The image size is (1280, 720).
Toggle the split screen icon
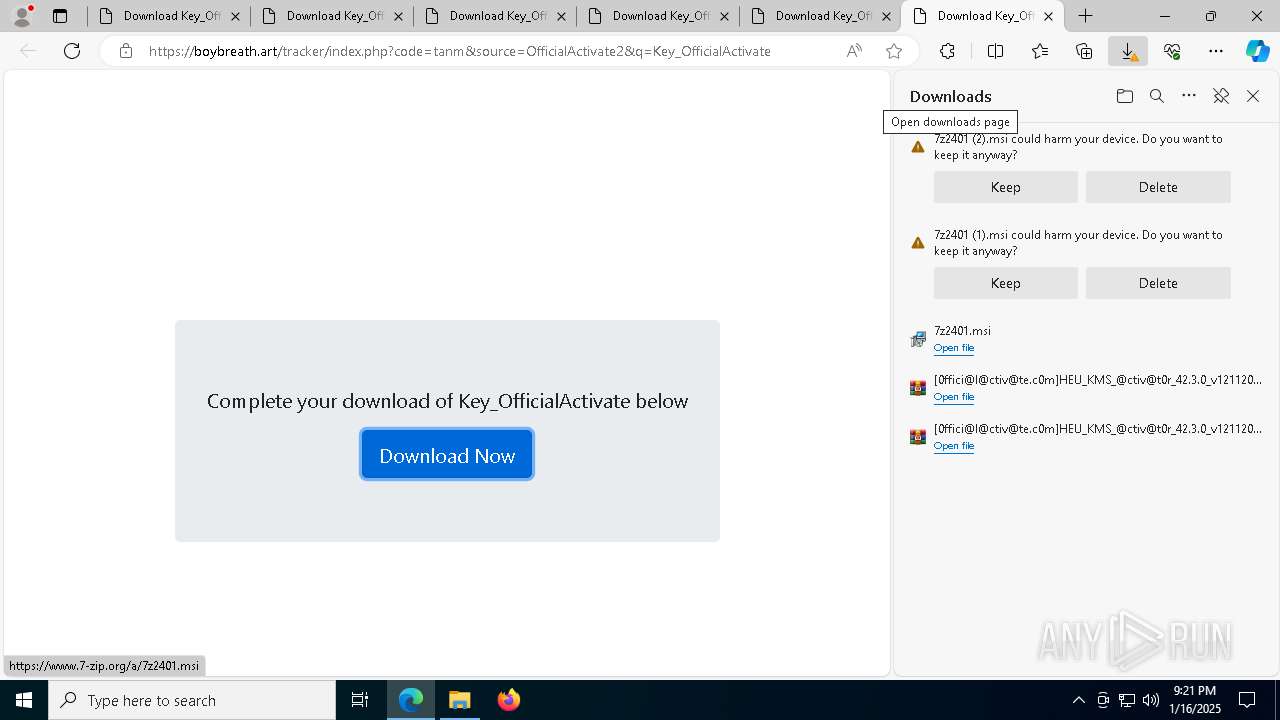tap(995, 51)
